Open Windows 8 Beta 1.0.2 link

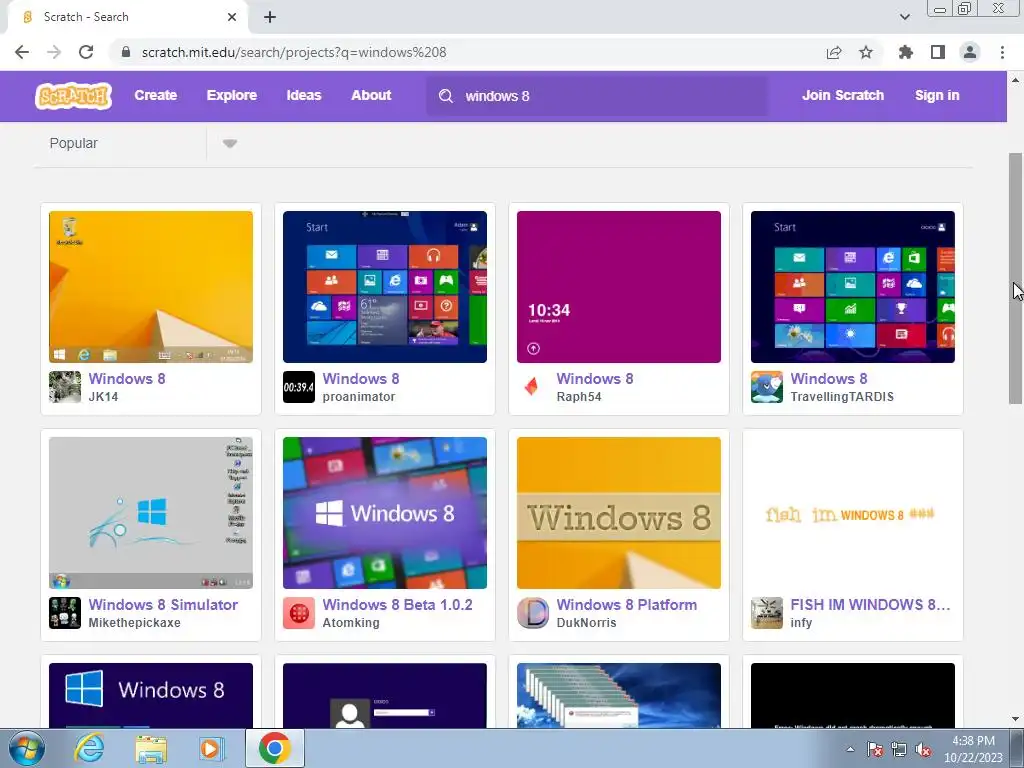tap(397, 605)
